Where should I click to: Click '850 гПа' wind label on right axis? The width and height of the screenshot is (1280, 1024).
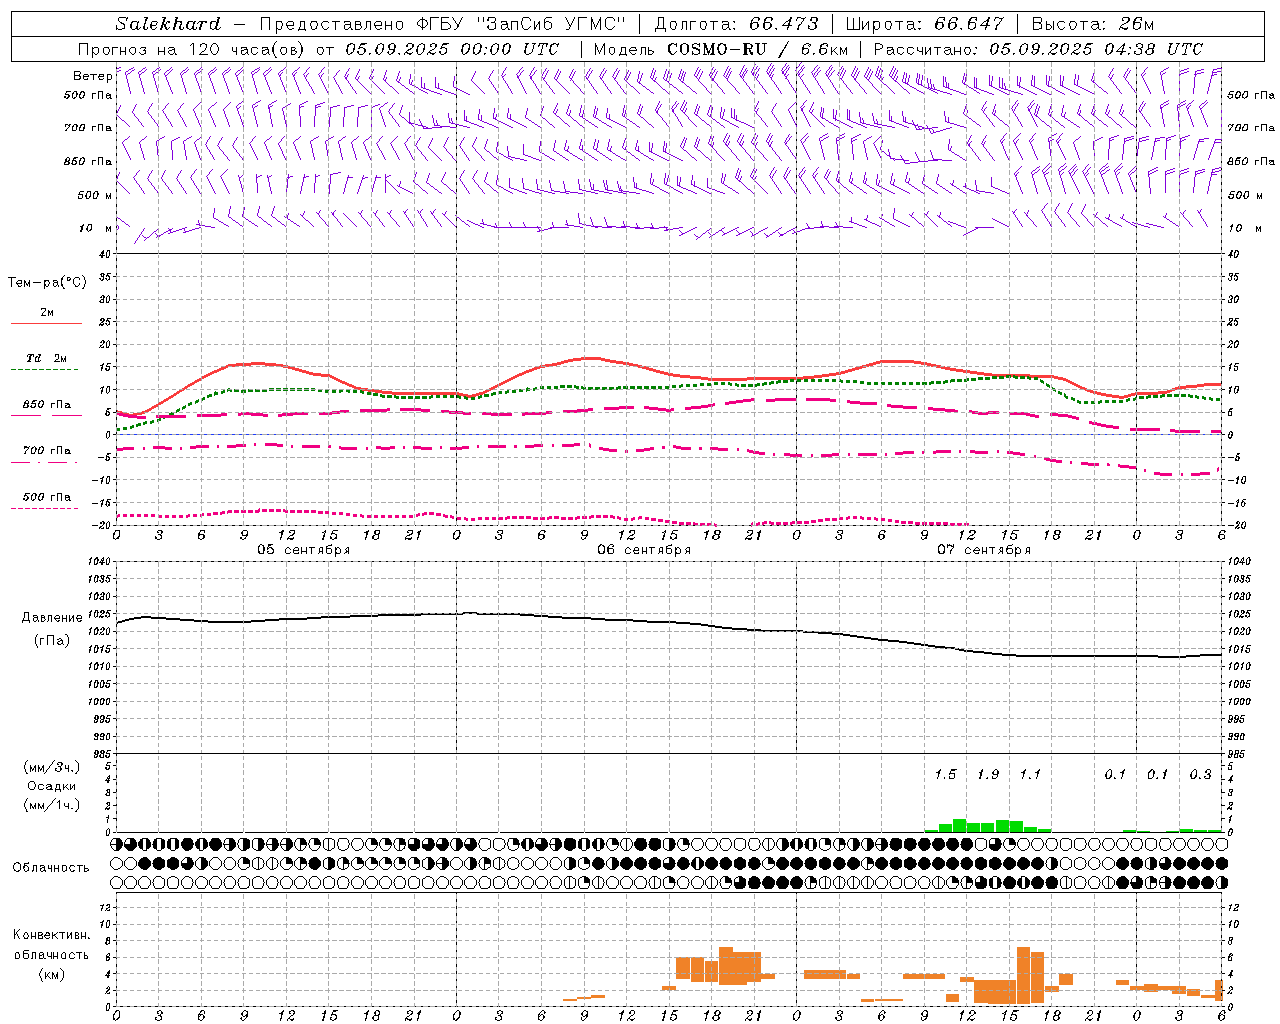click(1251, 161)
